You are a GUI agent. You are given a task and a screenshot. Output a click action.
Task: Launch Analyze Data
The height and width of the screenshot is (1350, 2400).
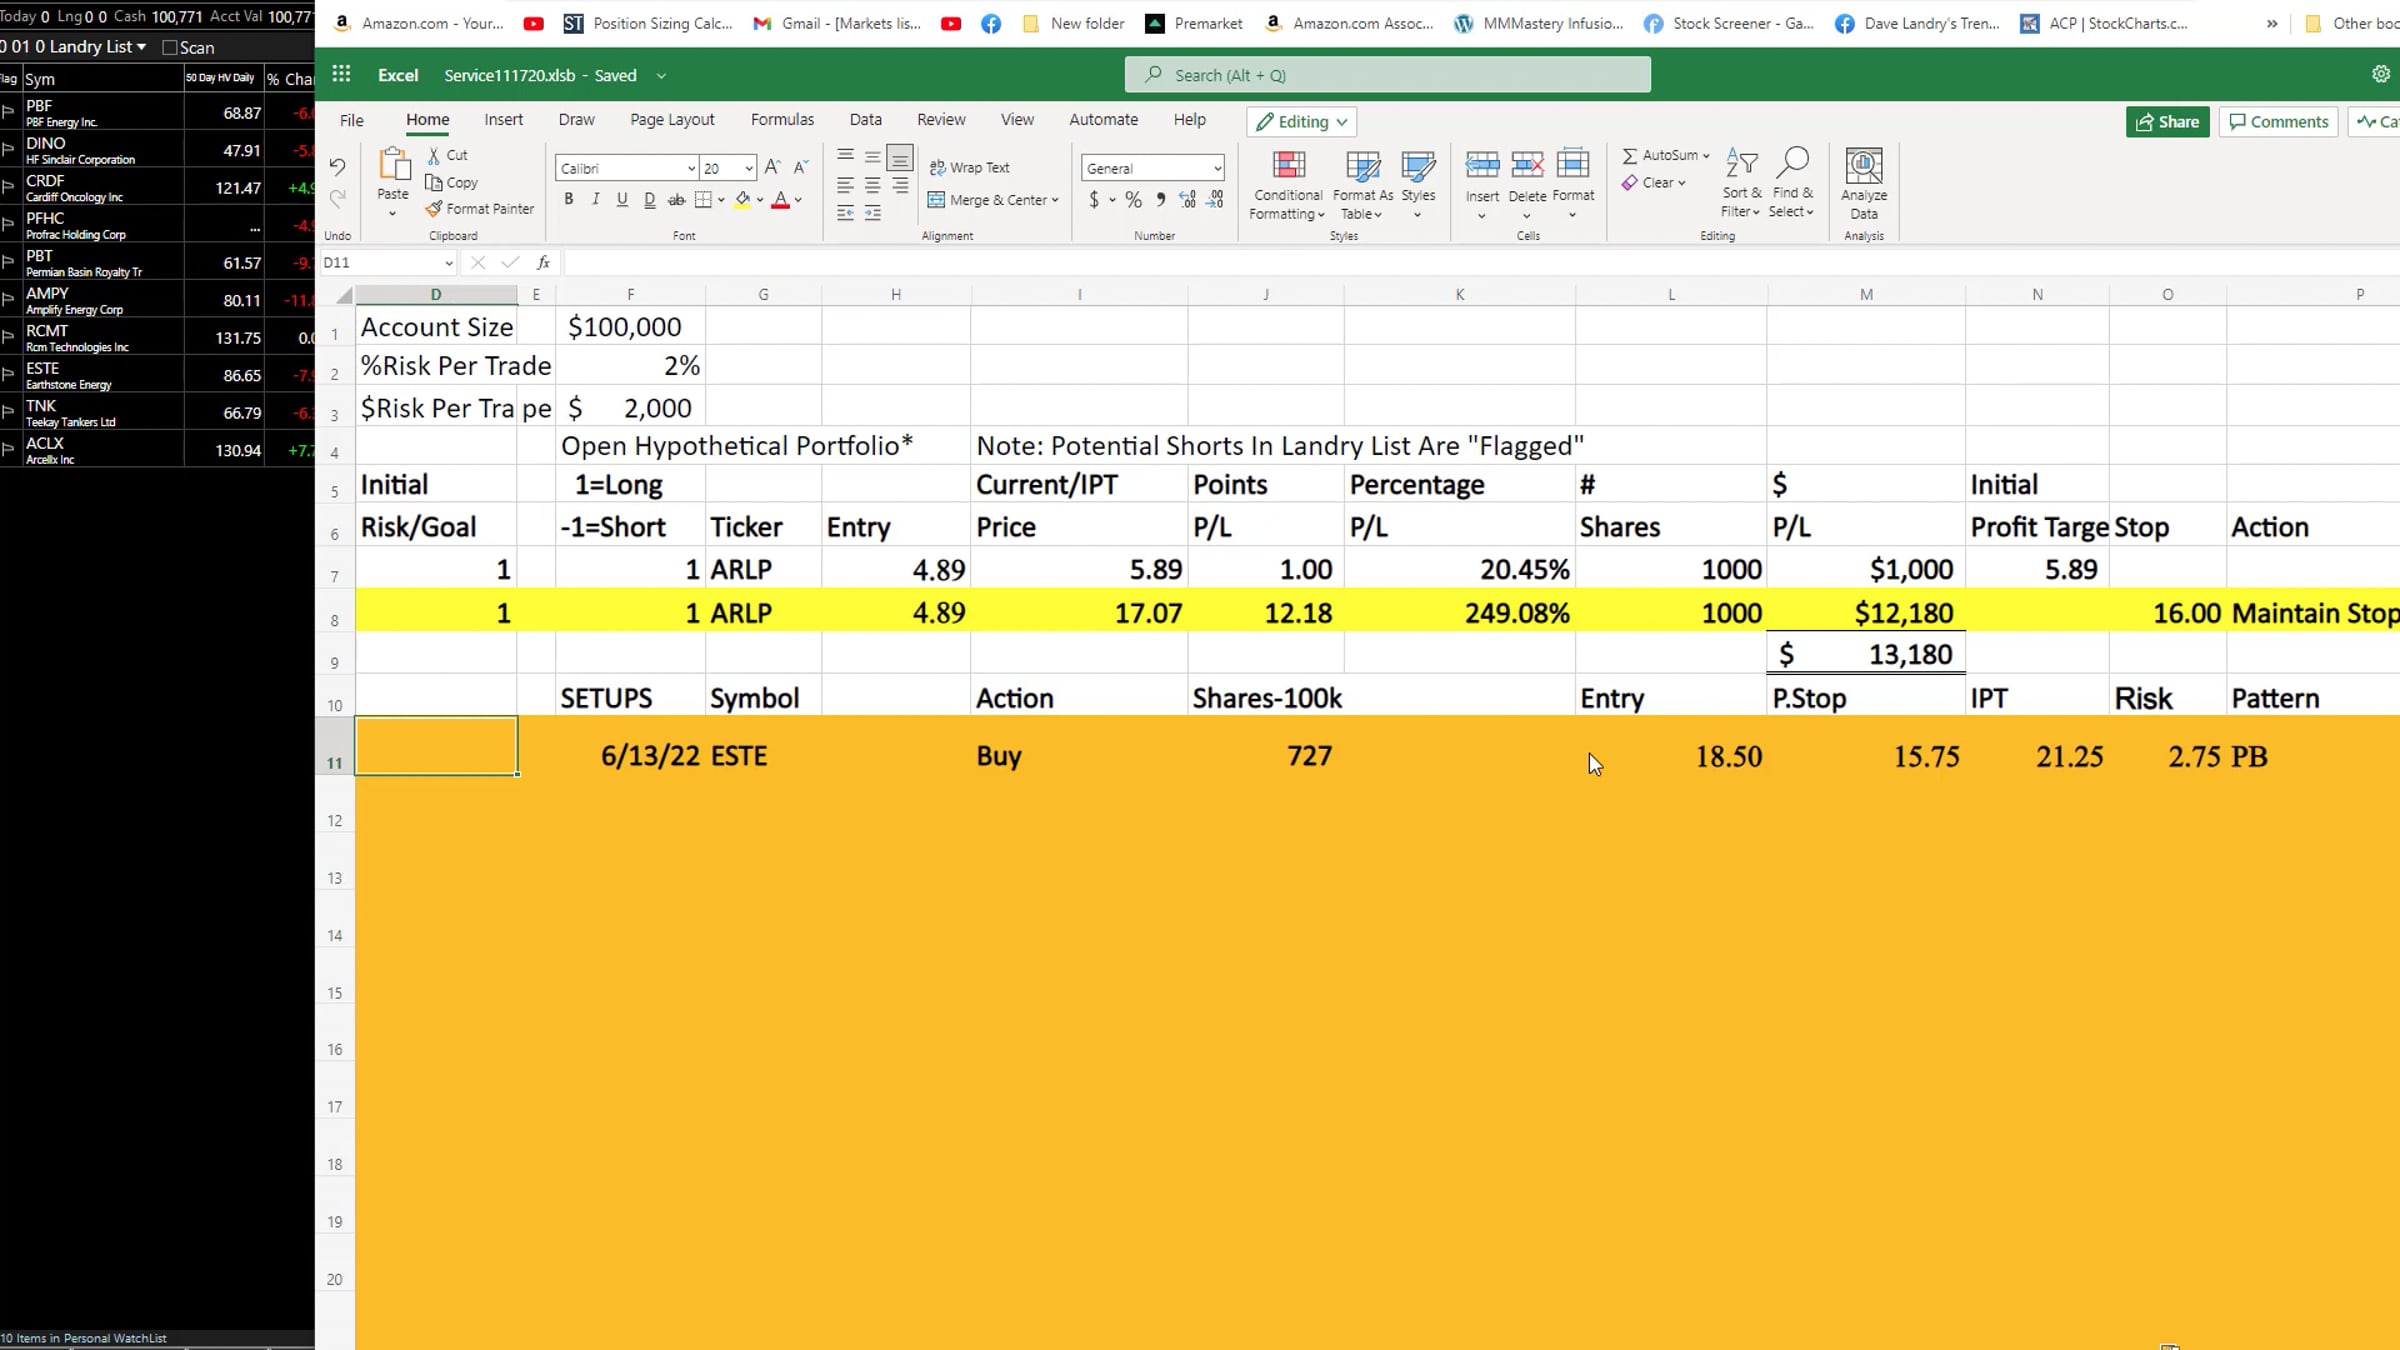[x=1864, y=184]
